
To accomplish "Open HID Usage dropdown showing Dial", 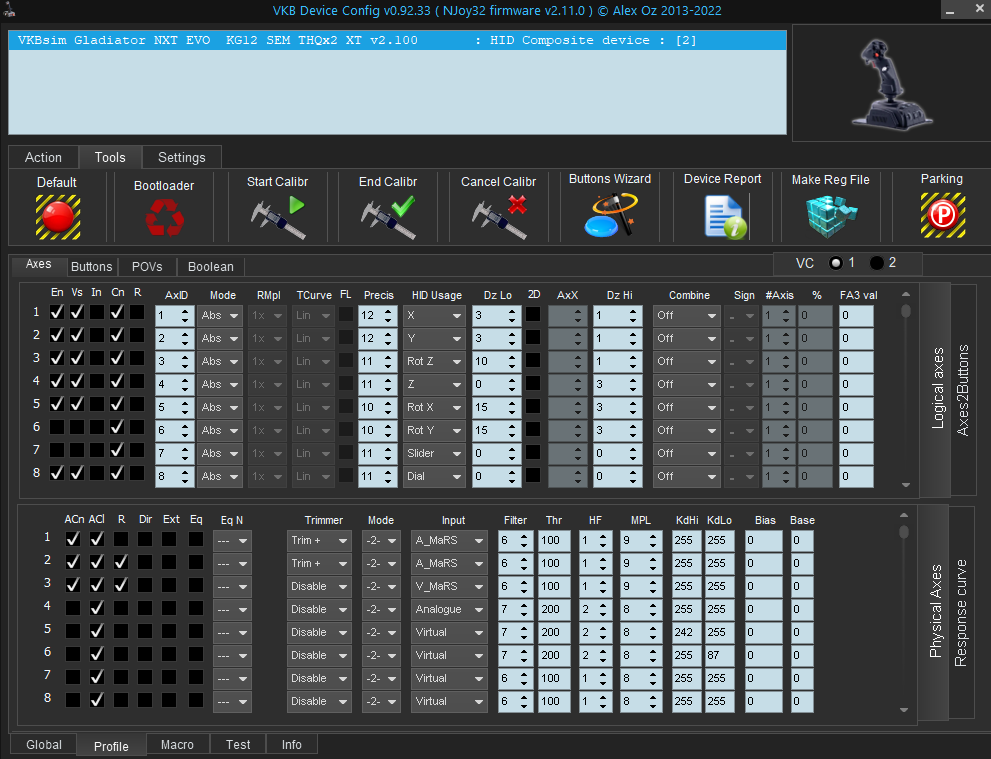I will point(434,477).
